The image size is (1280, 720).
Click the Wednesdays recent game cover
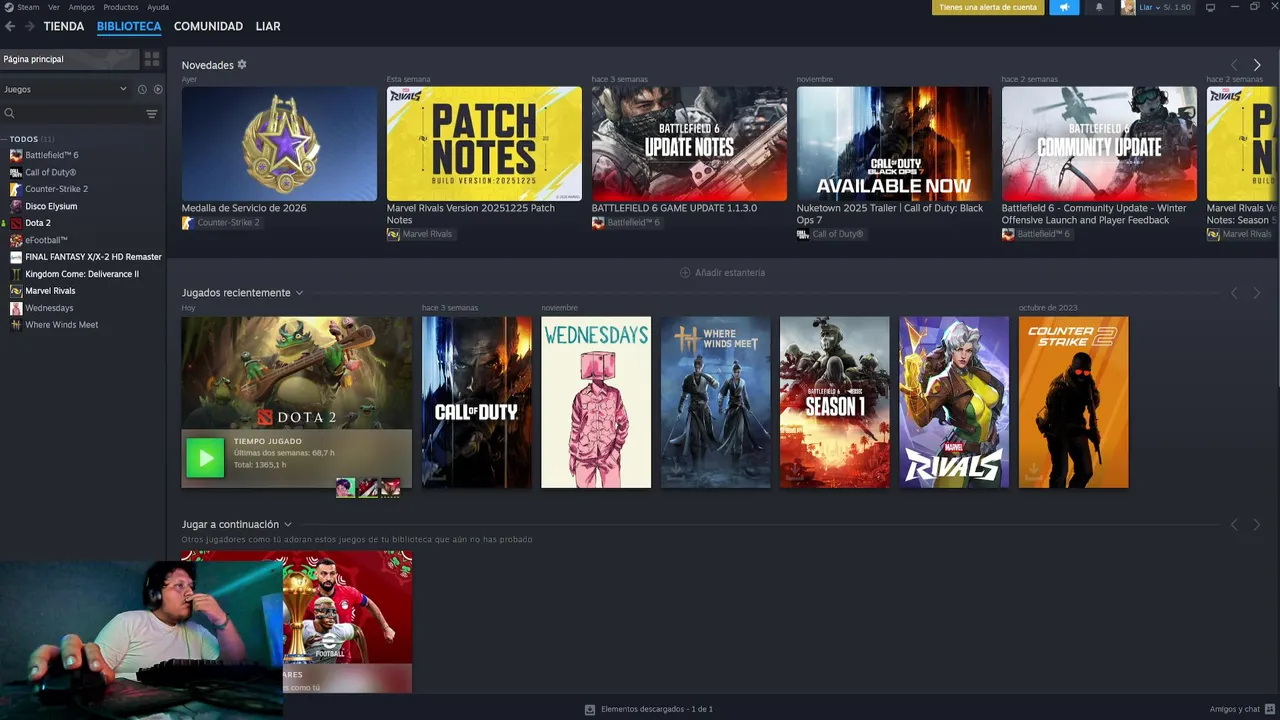[596, 402]
